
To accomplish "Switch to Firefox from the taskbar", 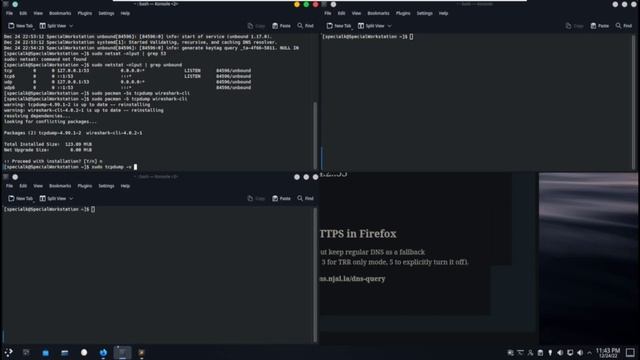I will click(103, 353).
